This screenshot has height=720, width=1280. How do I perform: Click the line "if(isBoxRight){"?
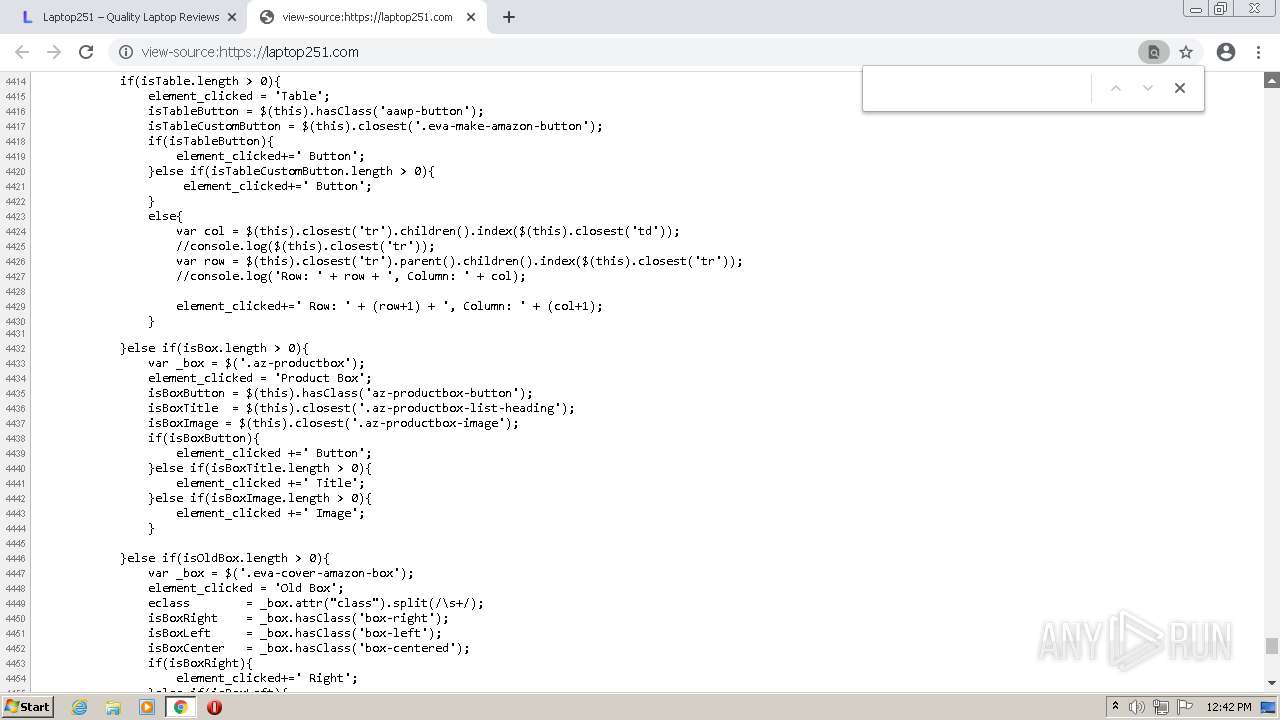(x=200, y=663)
